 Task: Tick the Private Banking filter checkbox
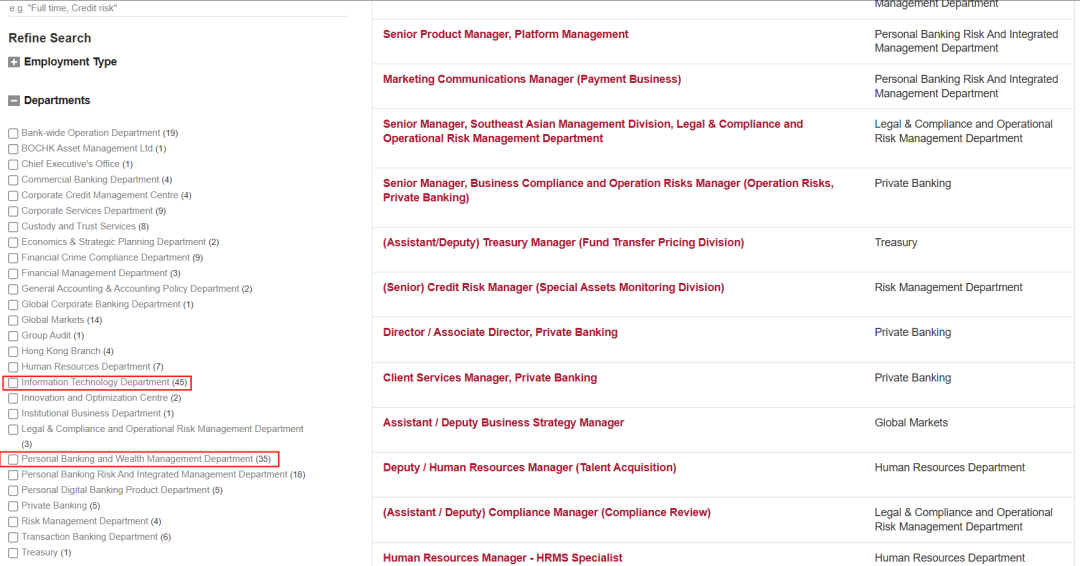13,506
